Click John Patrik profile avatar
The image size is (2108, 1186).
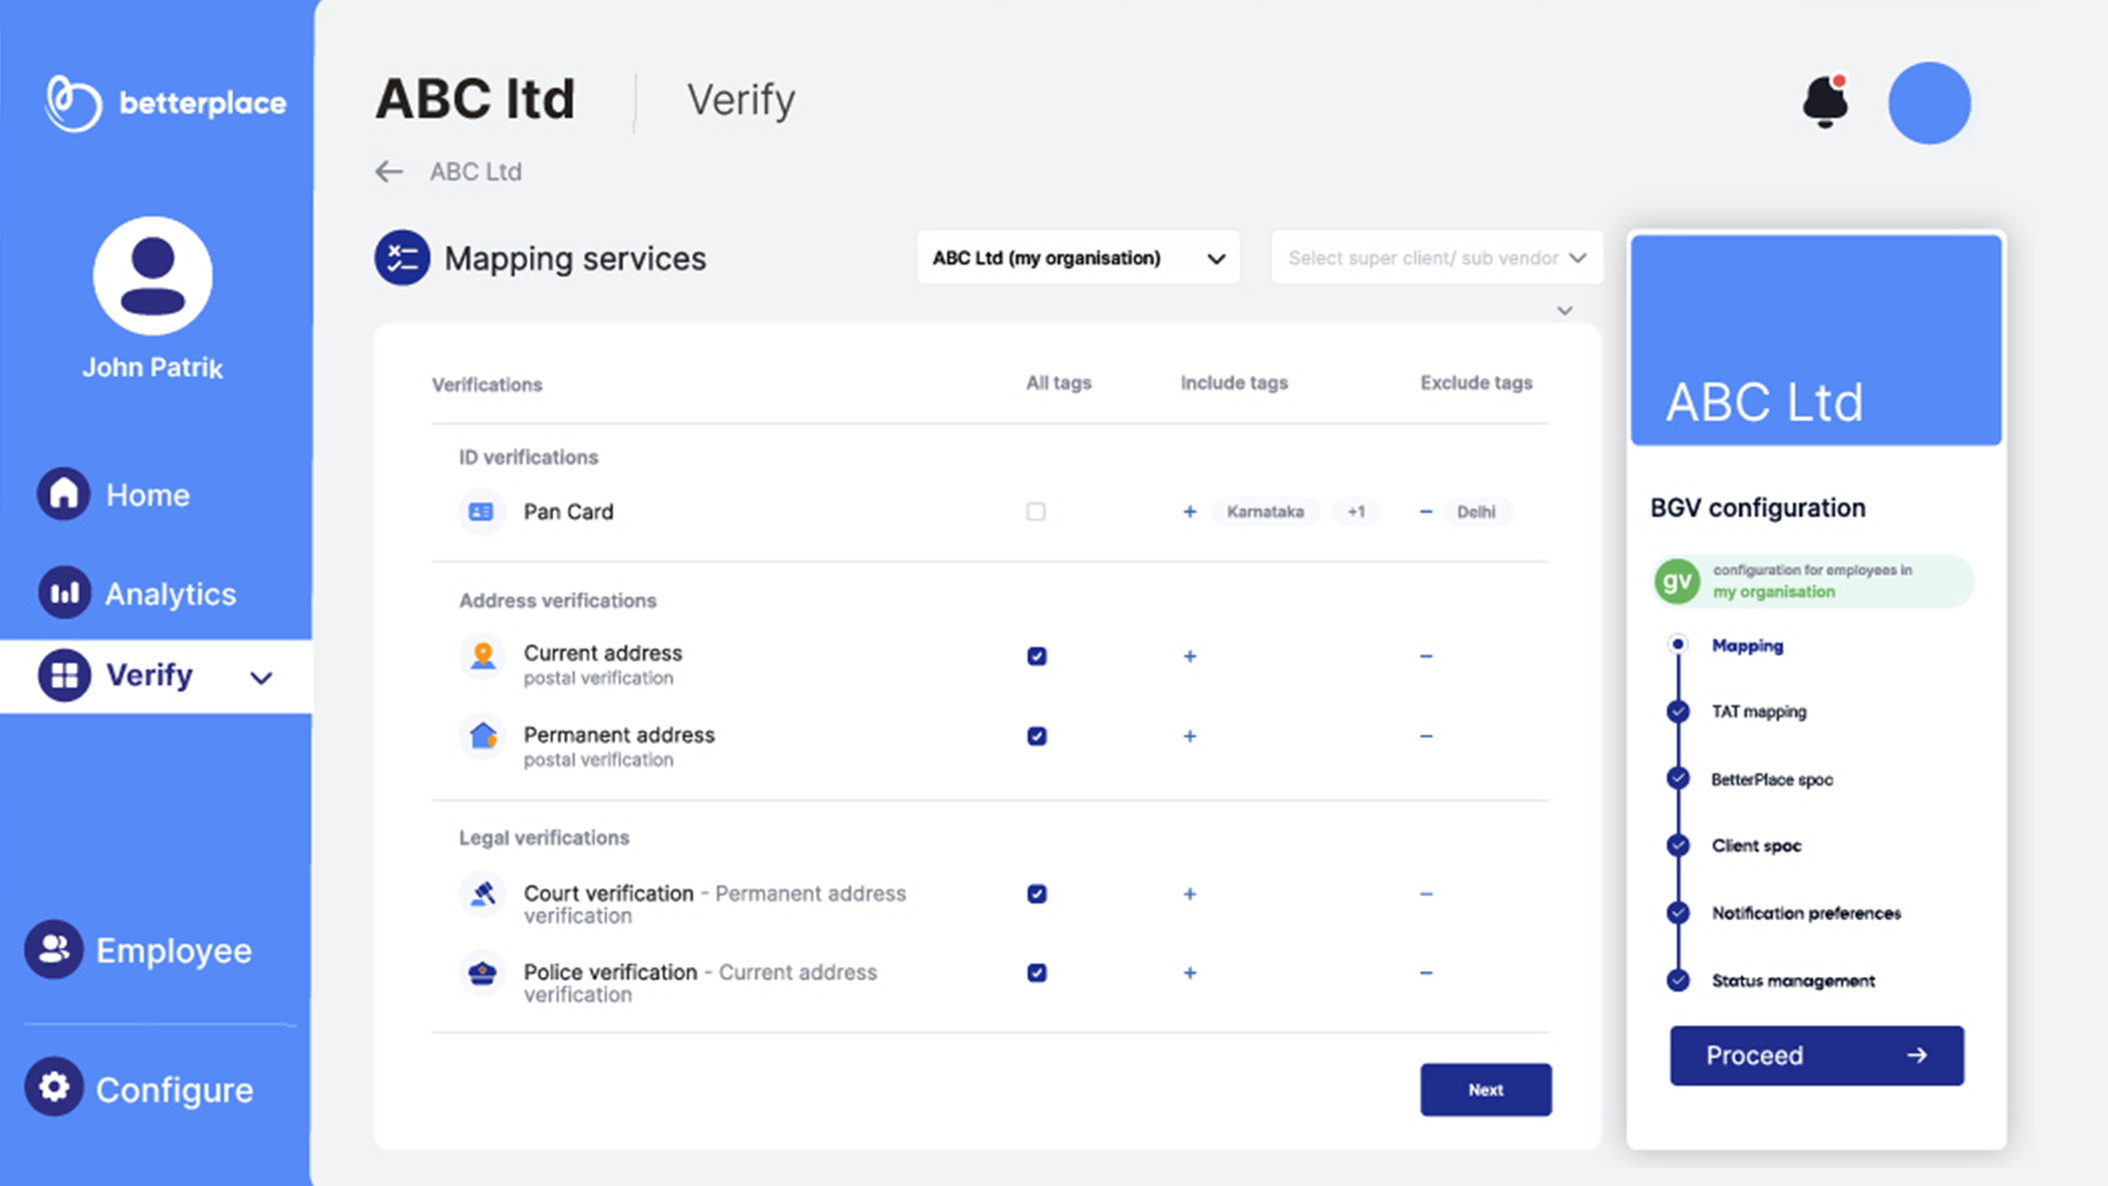coord(153,276)
